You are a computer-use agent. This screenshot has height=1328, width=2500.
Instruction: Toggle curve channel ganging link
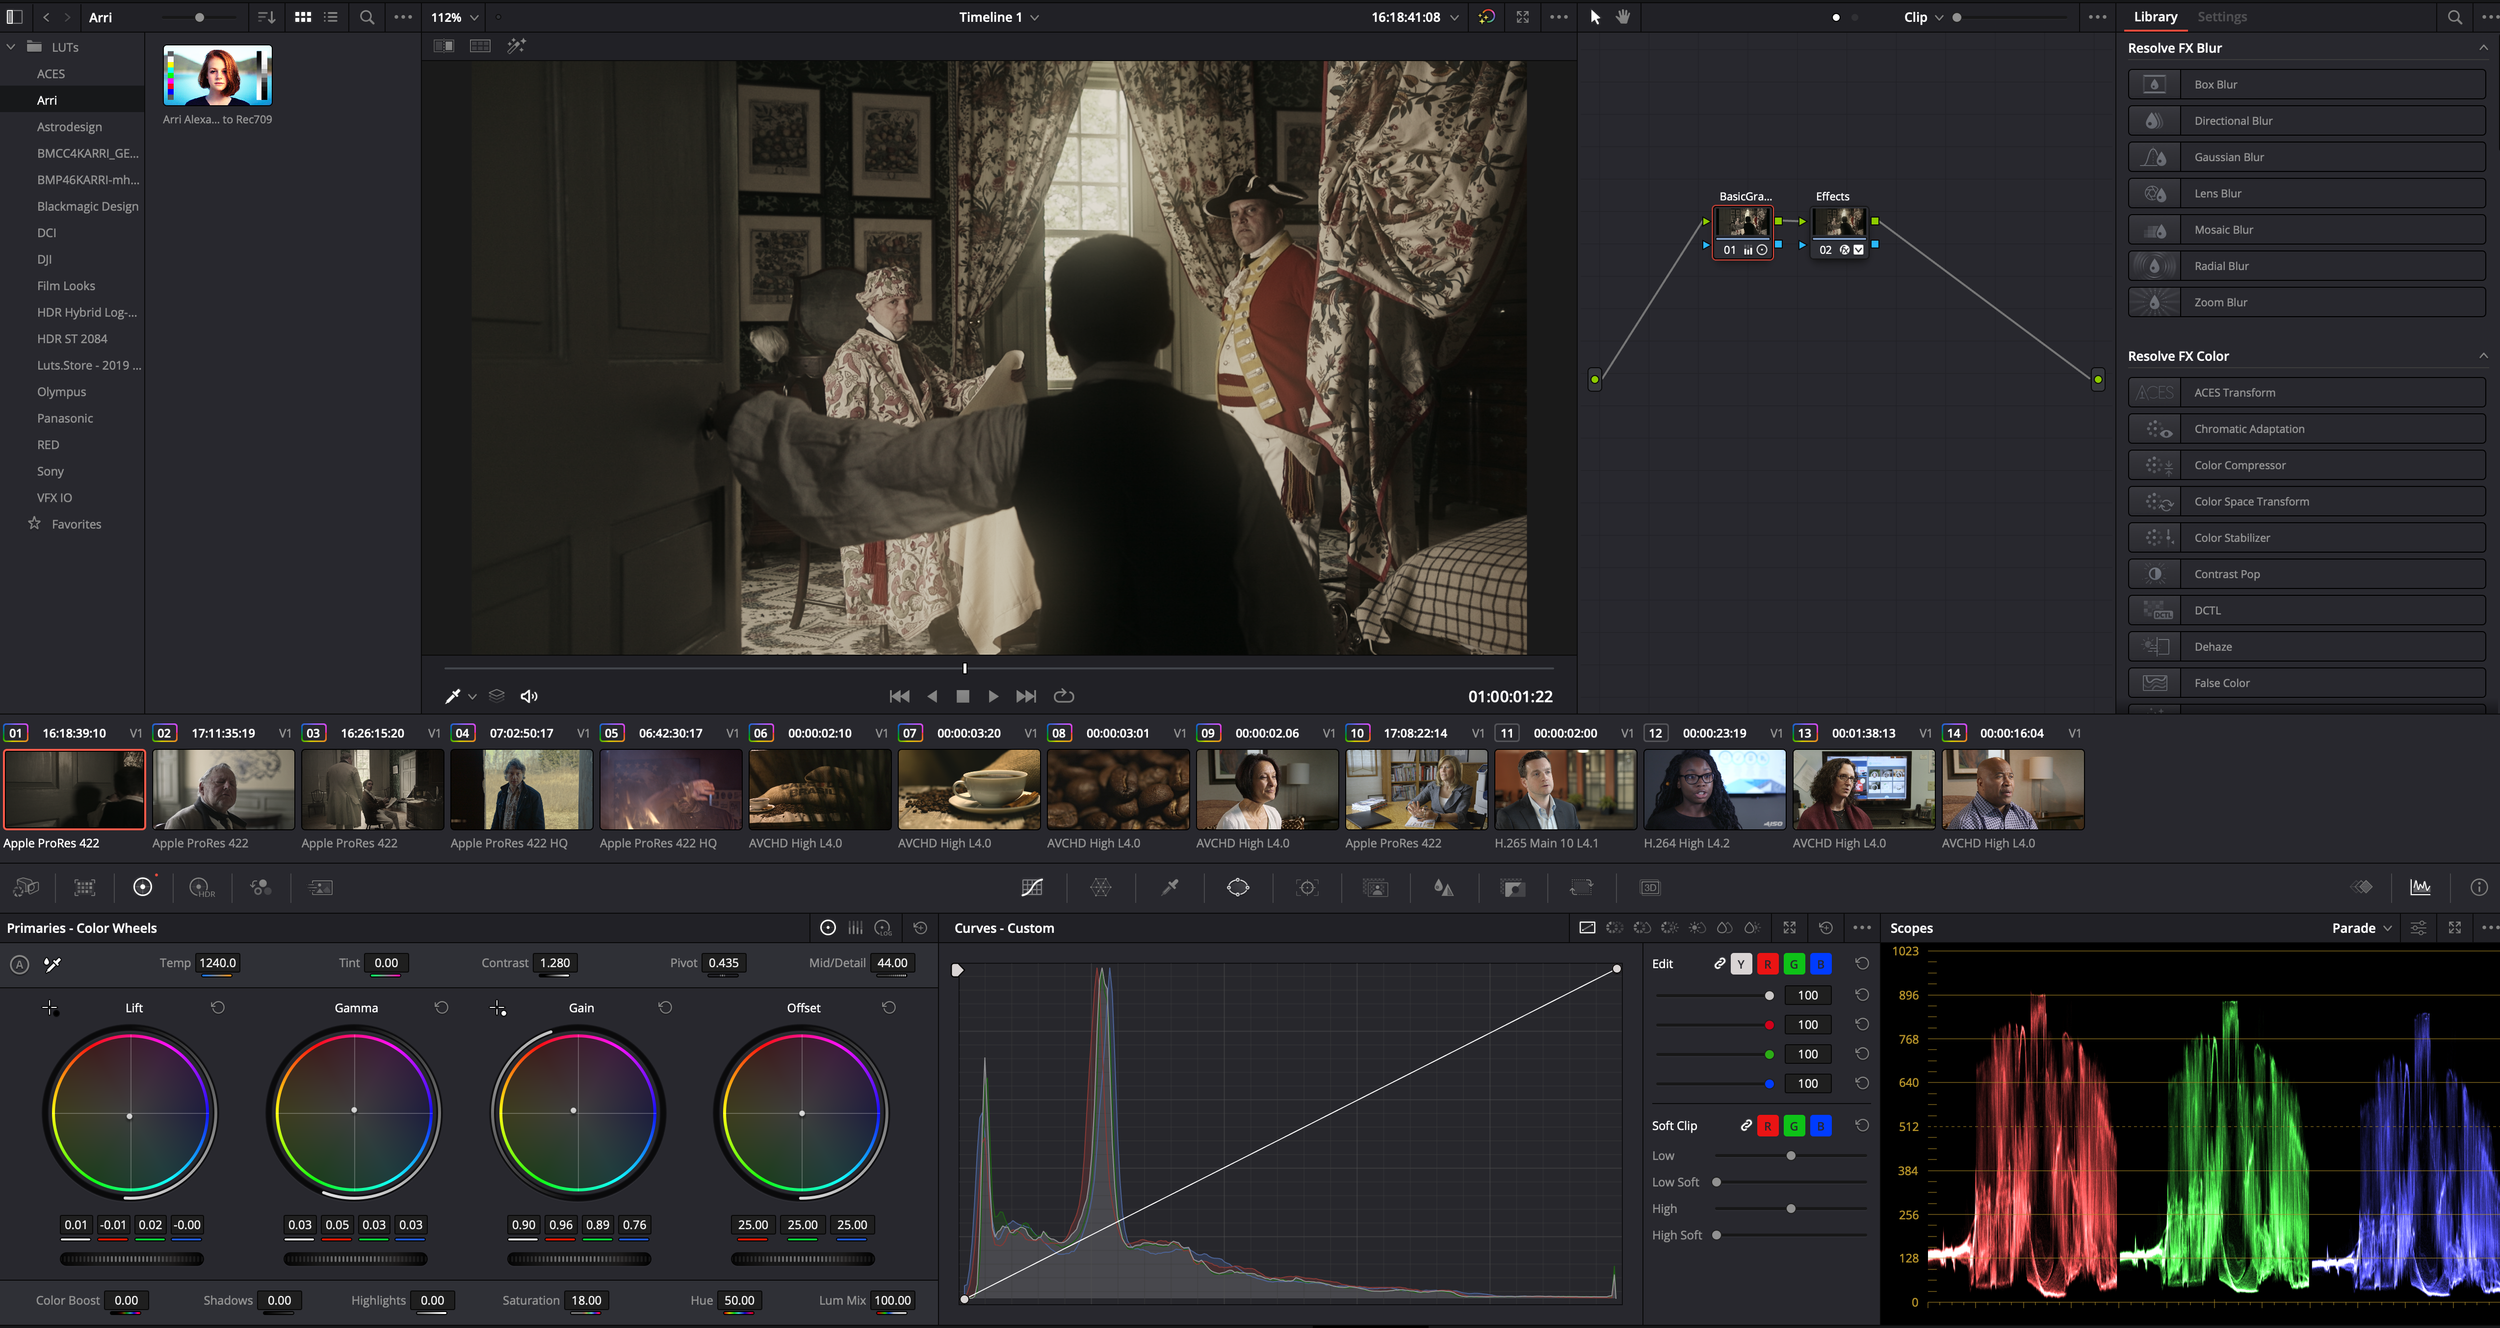click(1719, 964)
